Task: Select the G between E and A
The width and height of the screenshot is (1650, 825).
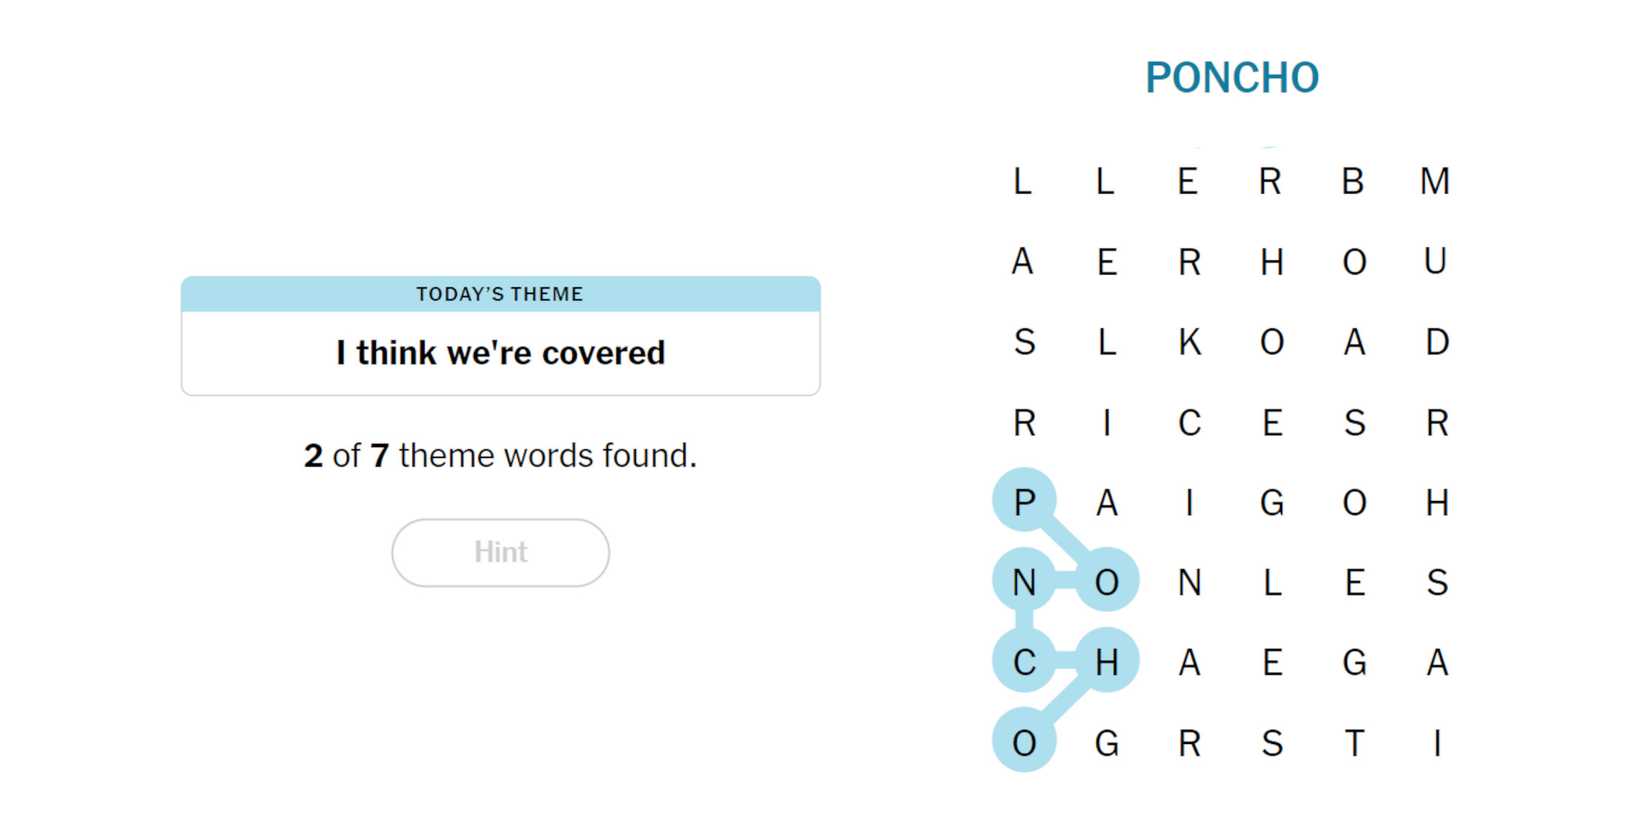Action: tap(1354, 661)
